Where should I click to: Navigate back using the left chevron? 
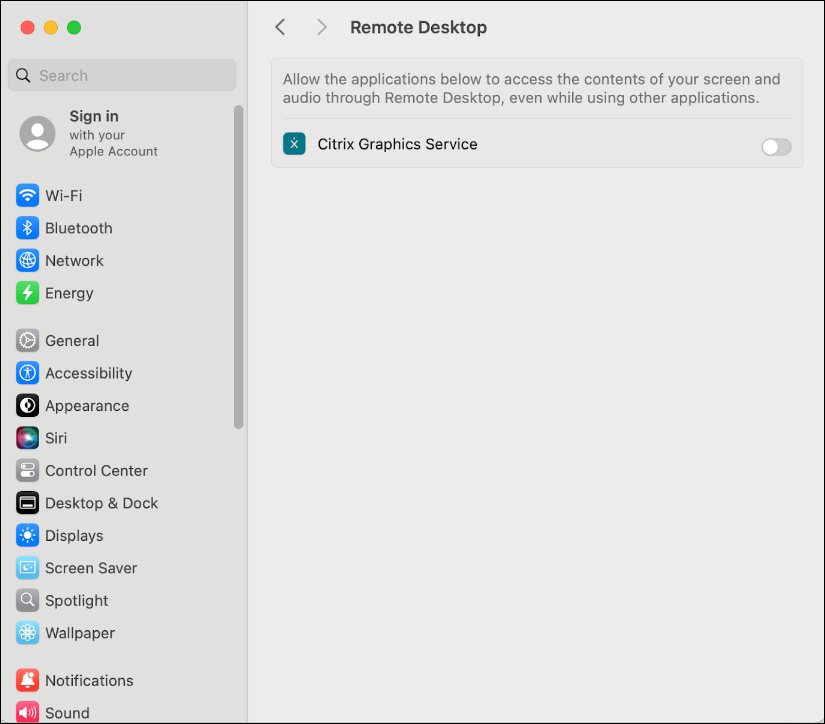[280, 27]
